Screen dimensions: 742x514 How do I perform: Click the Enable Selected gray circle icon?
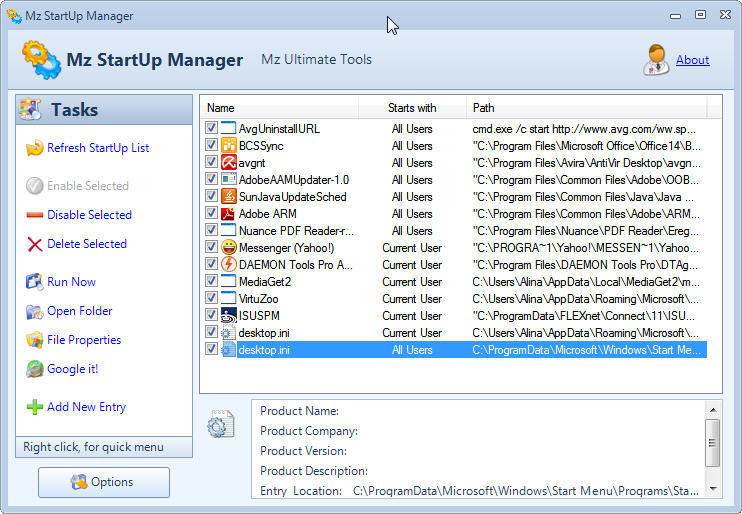click(35, 186)
